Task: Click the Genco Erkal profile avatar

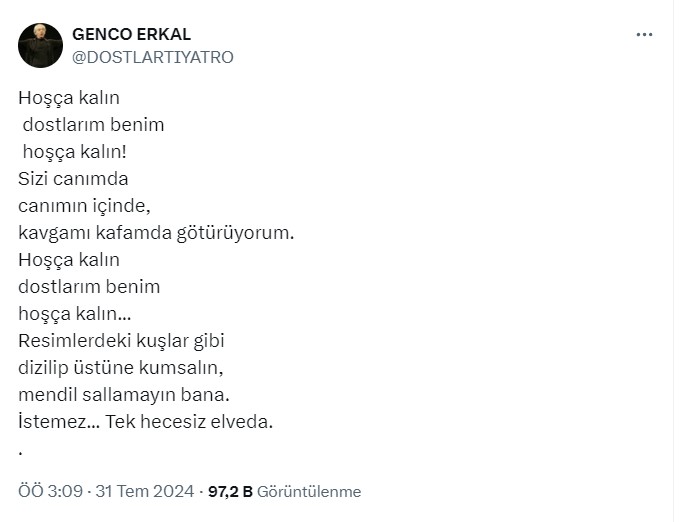Action: [40, 45]
